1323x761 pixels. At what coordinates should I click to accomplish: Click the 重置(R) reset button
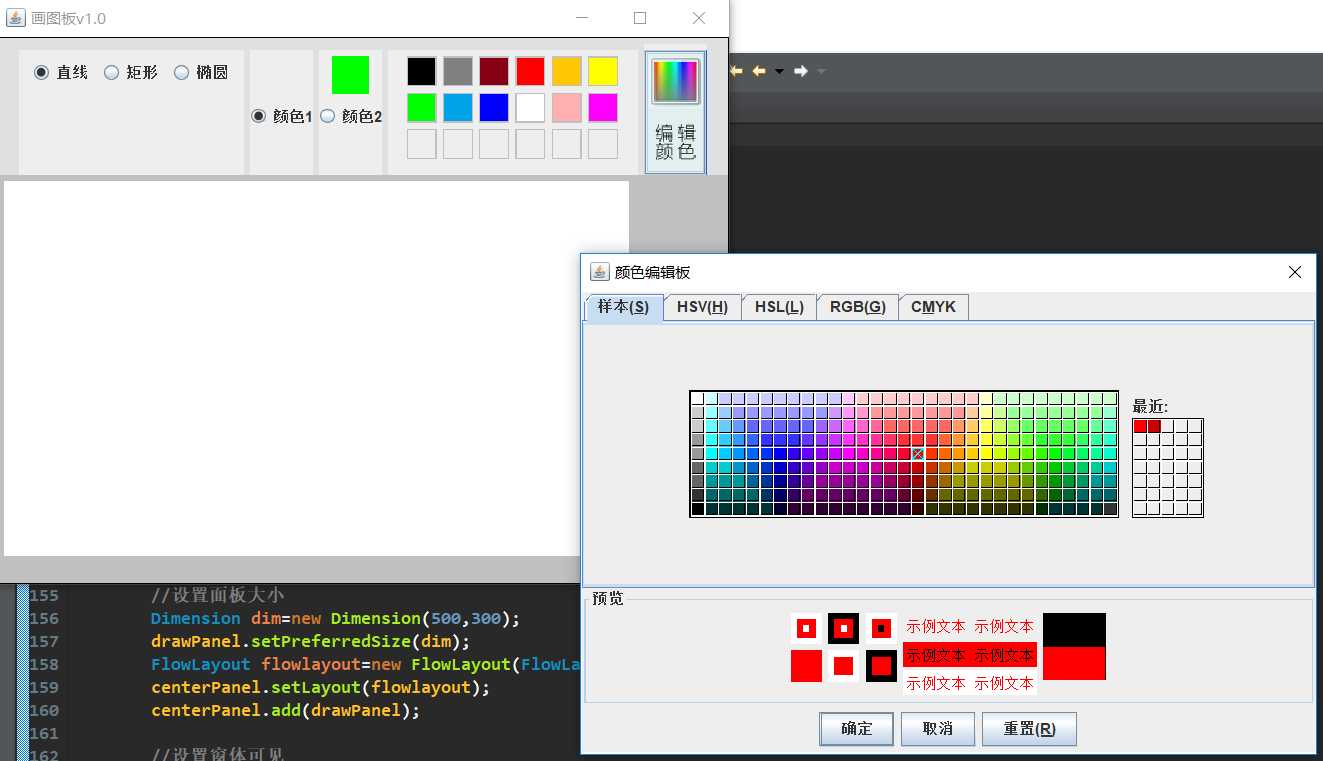tap(1029, 729)
